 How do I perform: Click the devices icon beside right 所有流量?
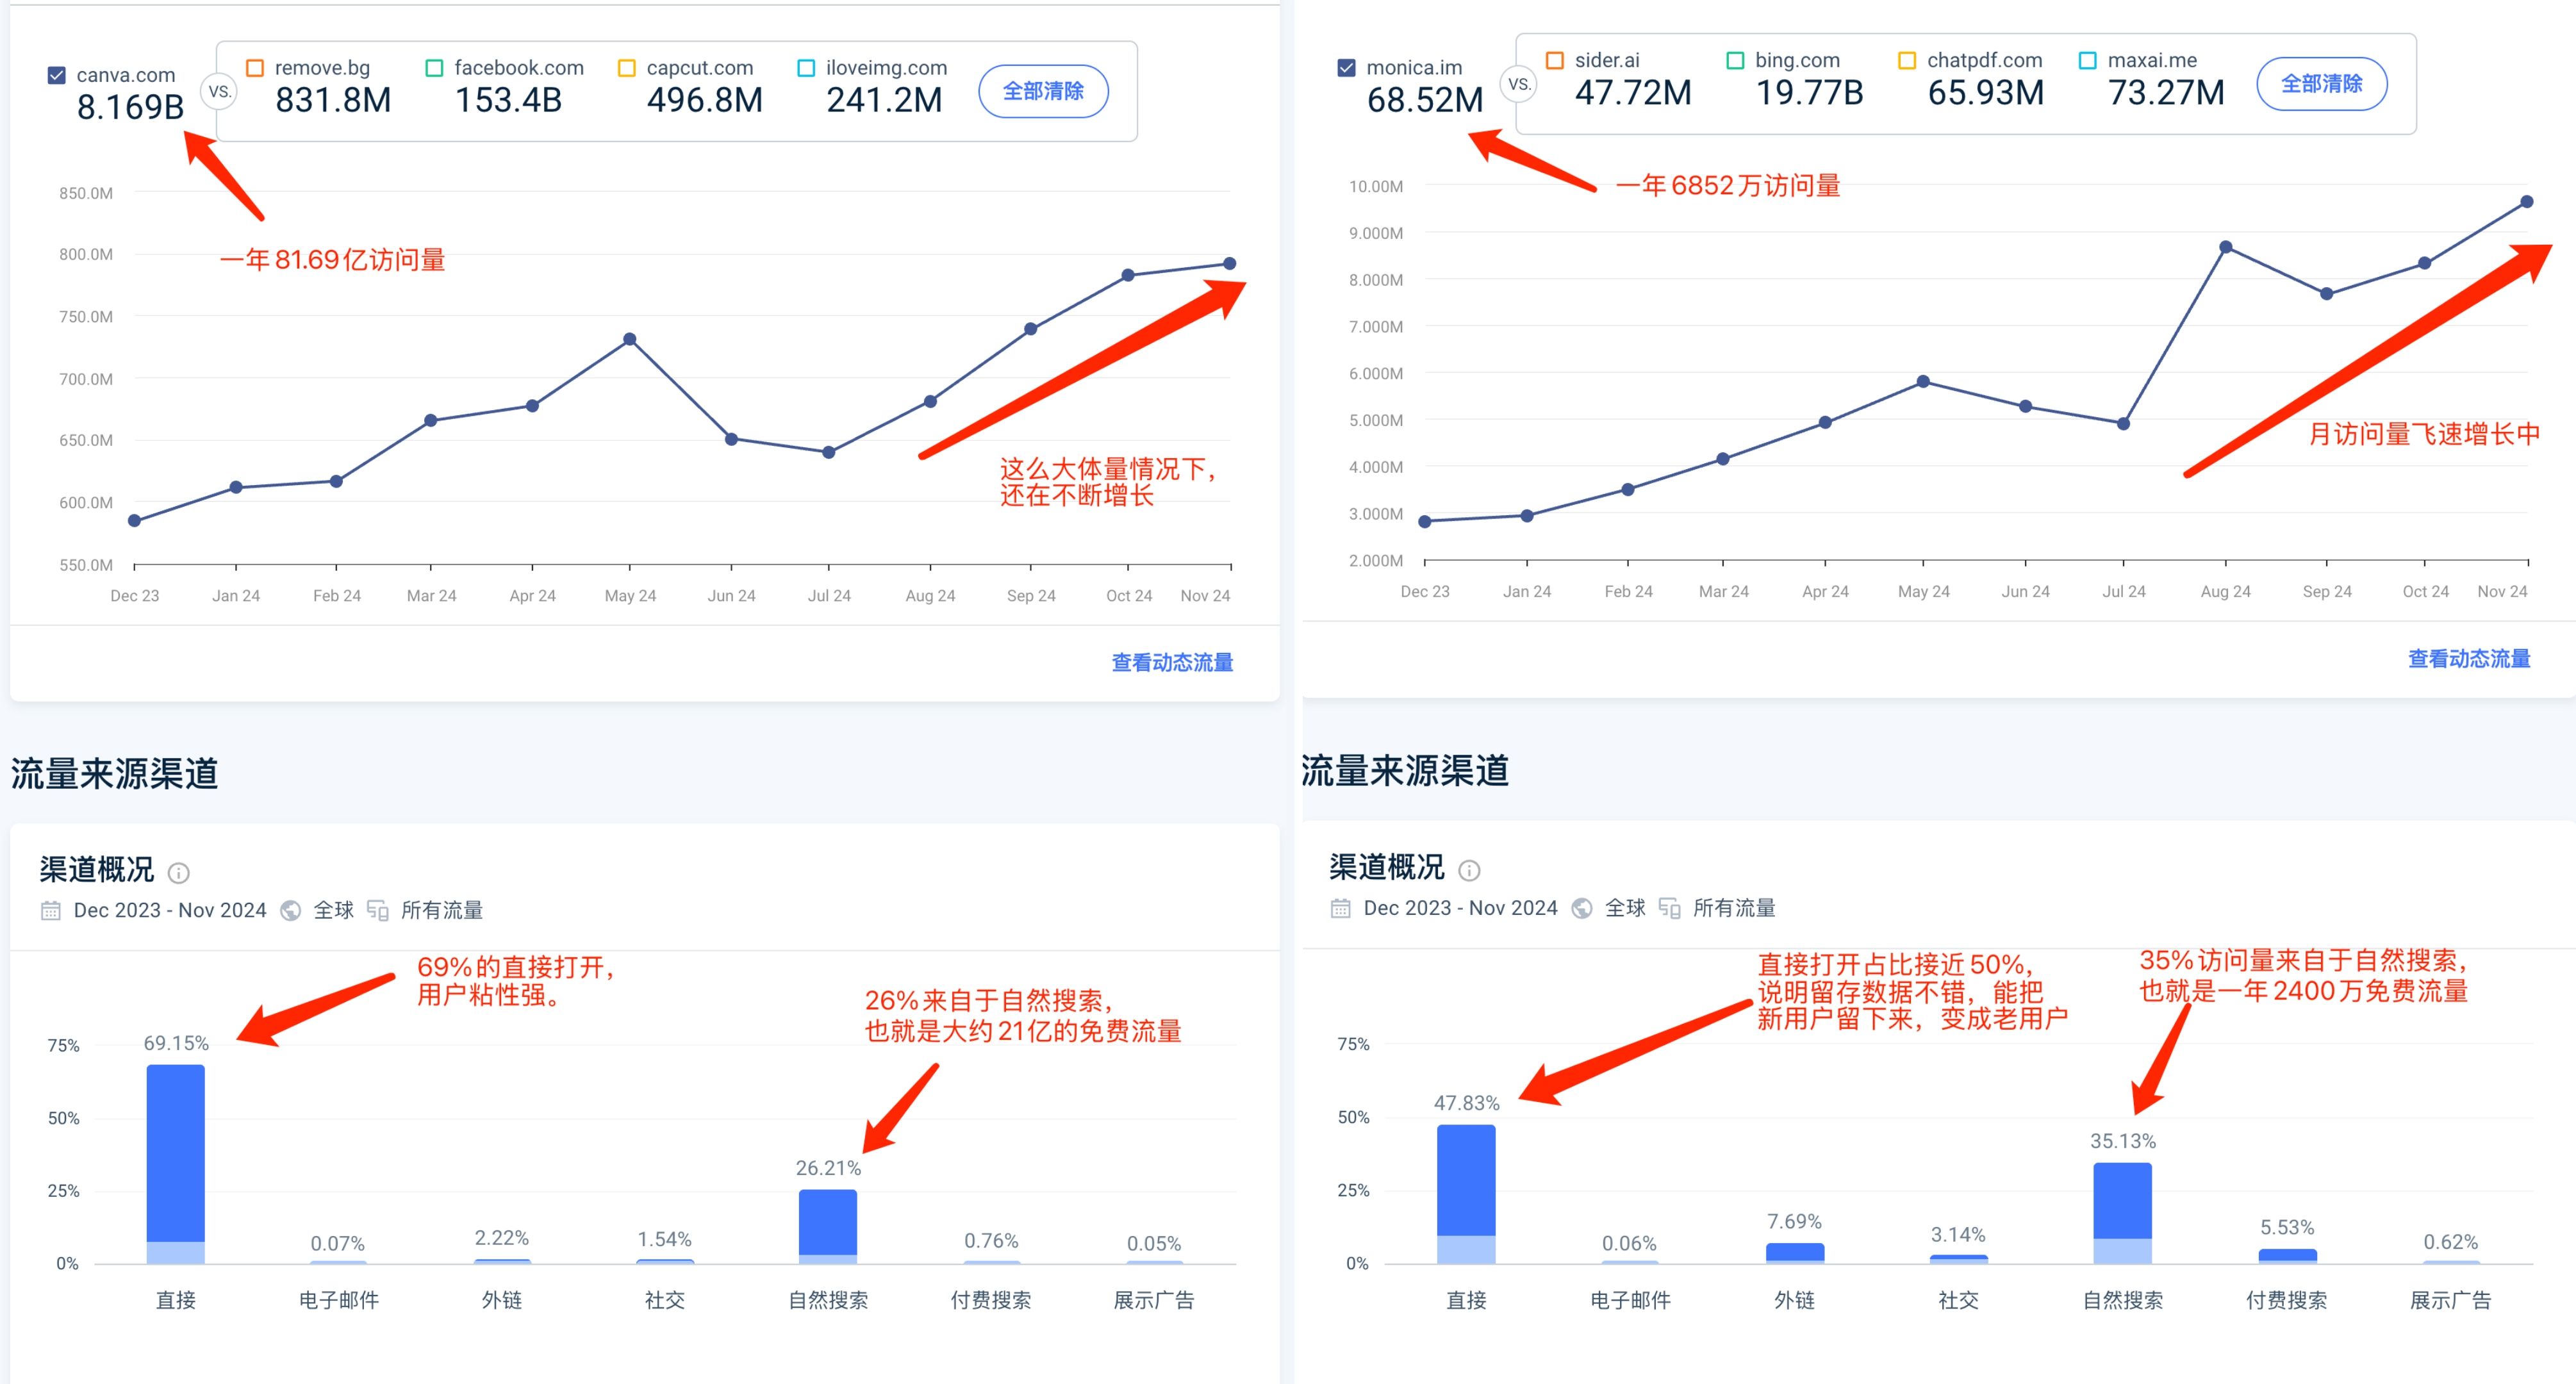coord(1669,908)
